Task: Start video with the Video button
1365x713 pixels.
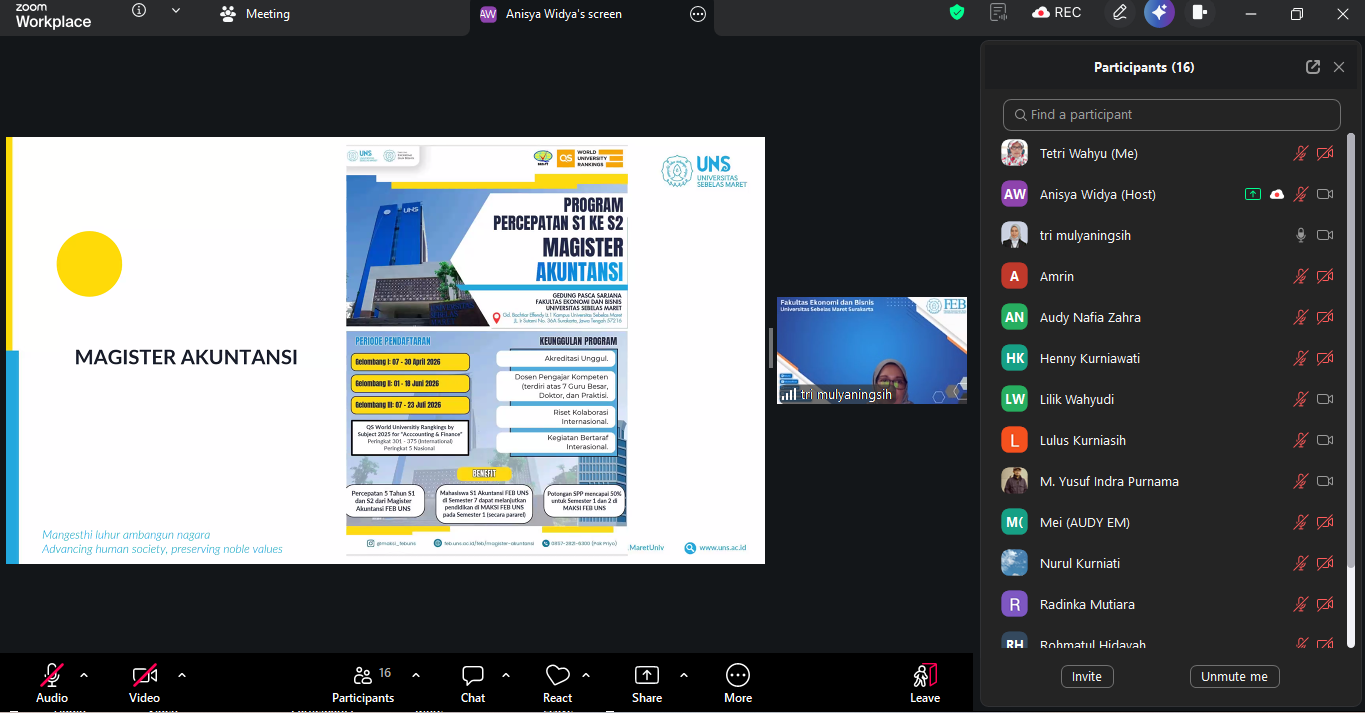Action: tap(144, 683)
